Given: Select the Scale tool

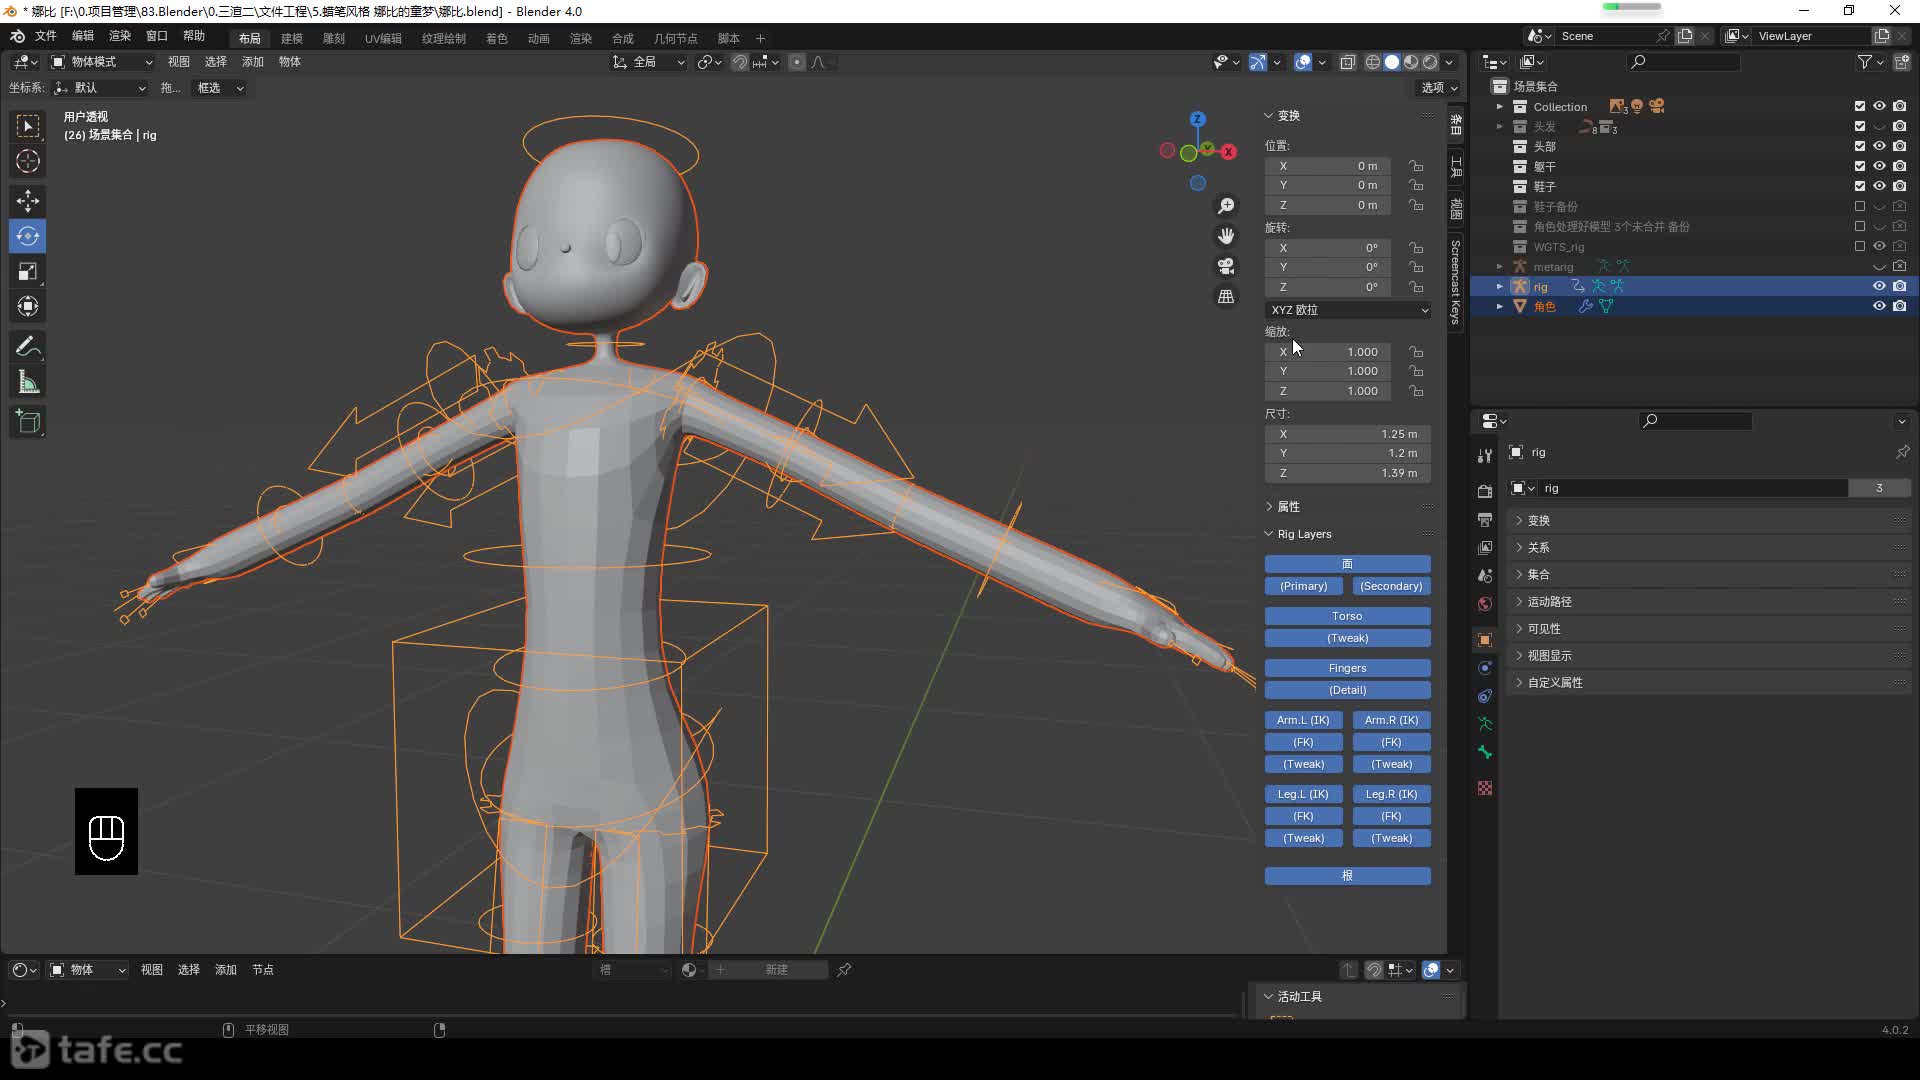Looking at the screenshot, I should click(x=28, y=271).
